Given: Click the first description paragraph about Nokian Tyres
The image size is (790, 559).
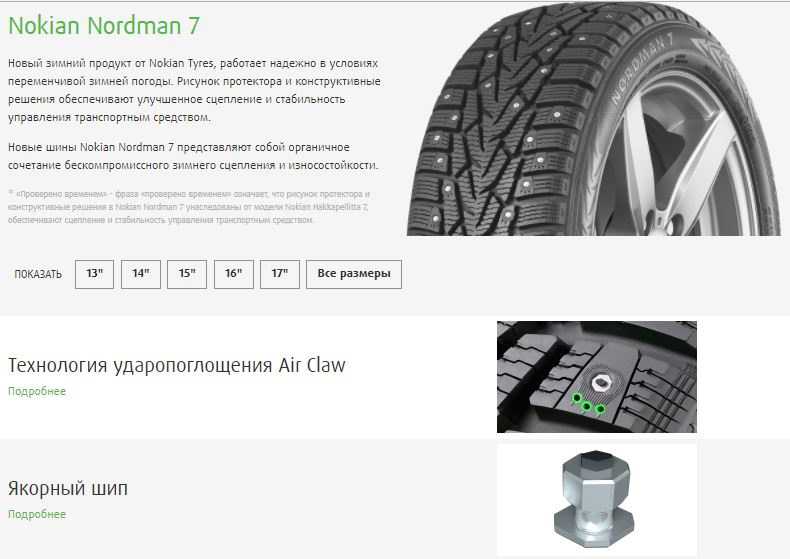Looking at the screenshot, I should click(194, 90).
